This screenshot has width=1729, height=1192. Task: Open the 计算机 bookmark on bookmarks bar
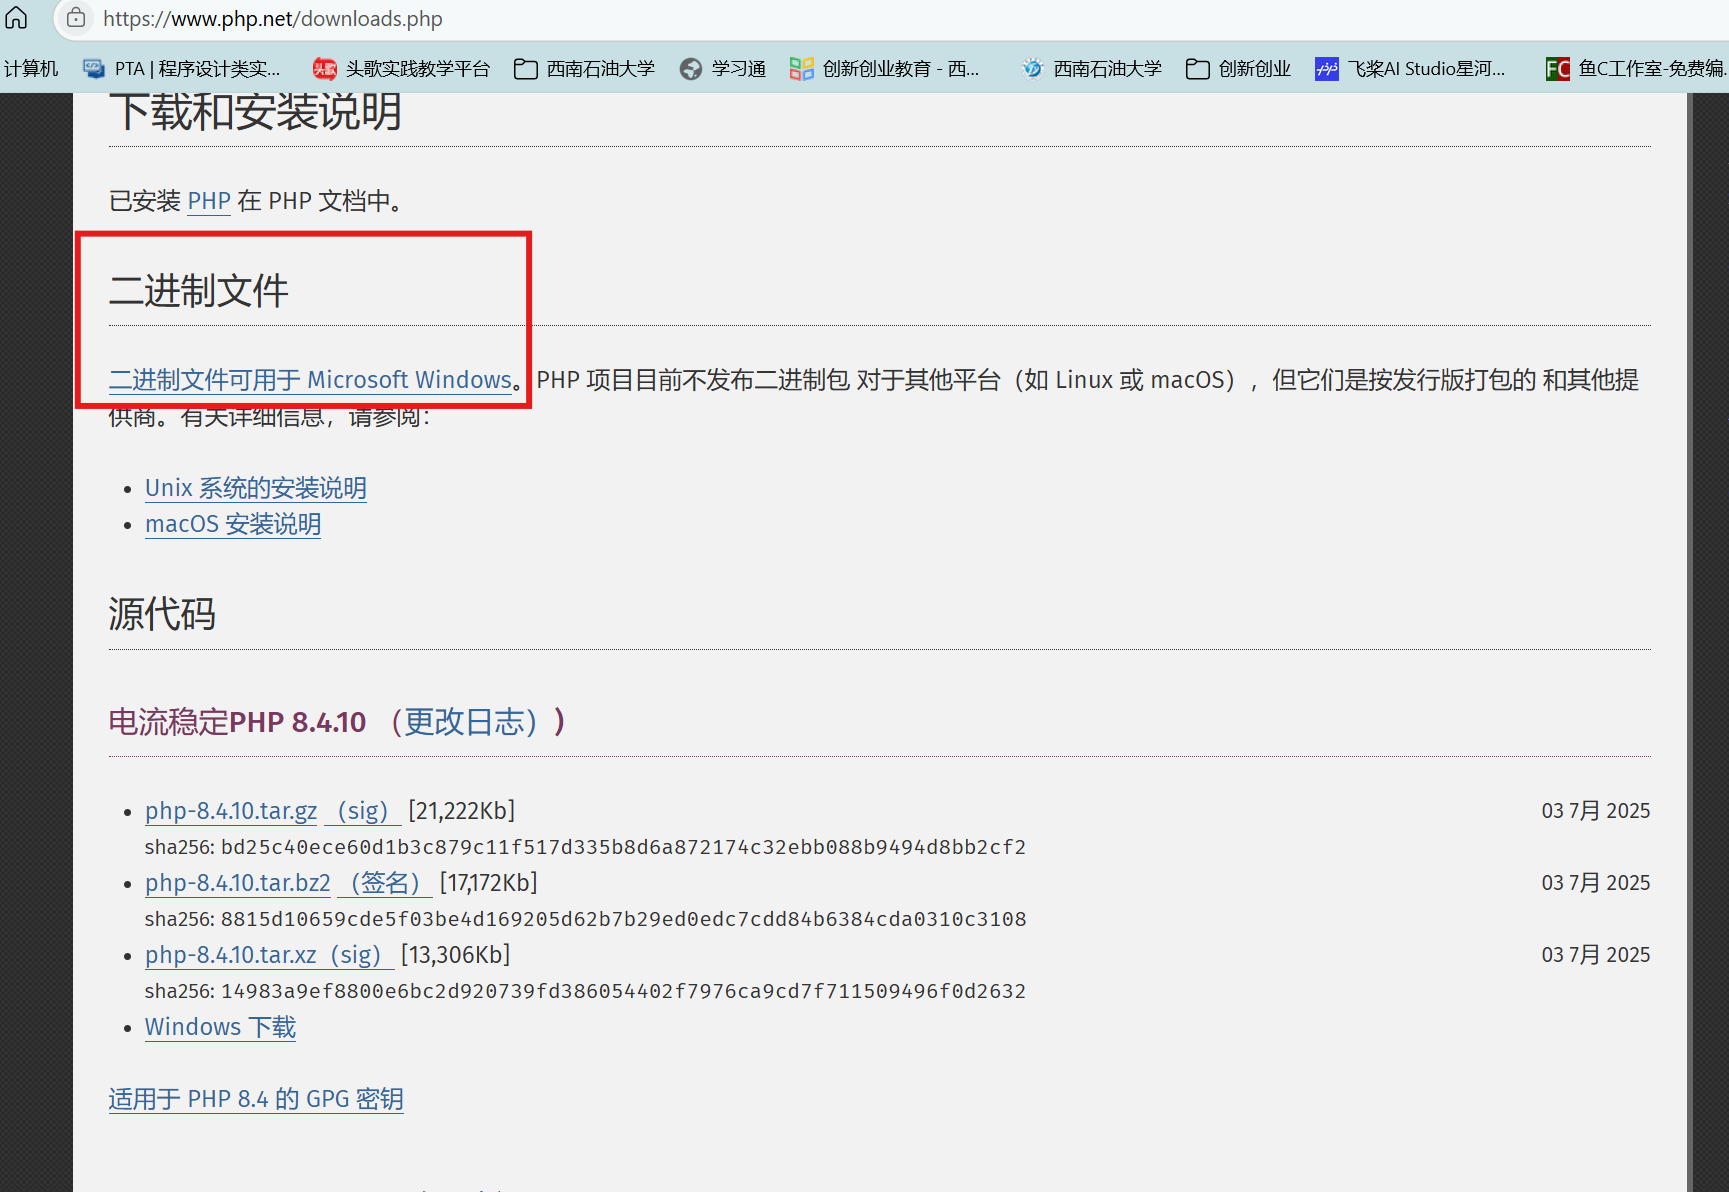(x=31, y=68)
